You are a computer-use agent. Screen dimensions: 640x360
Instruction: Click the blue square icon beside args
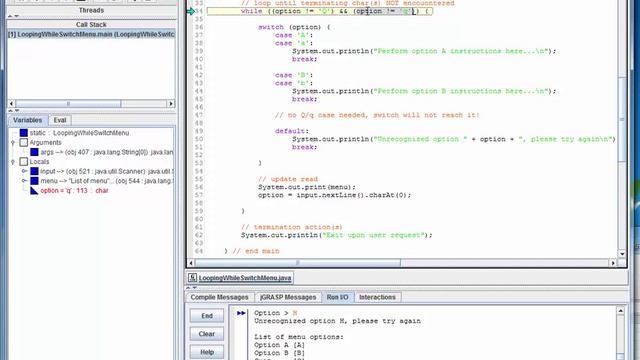34,152
